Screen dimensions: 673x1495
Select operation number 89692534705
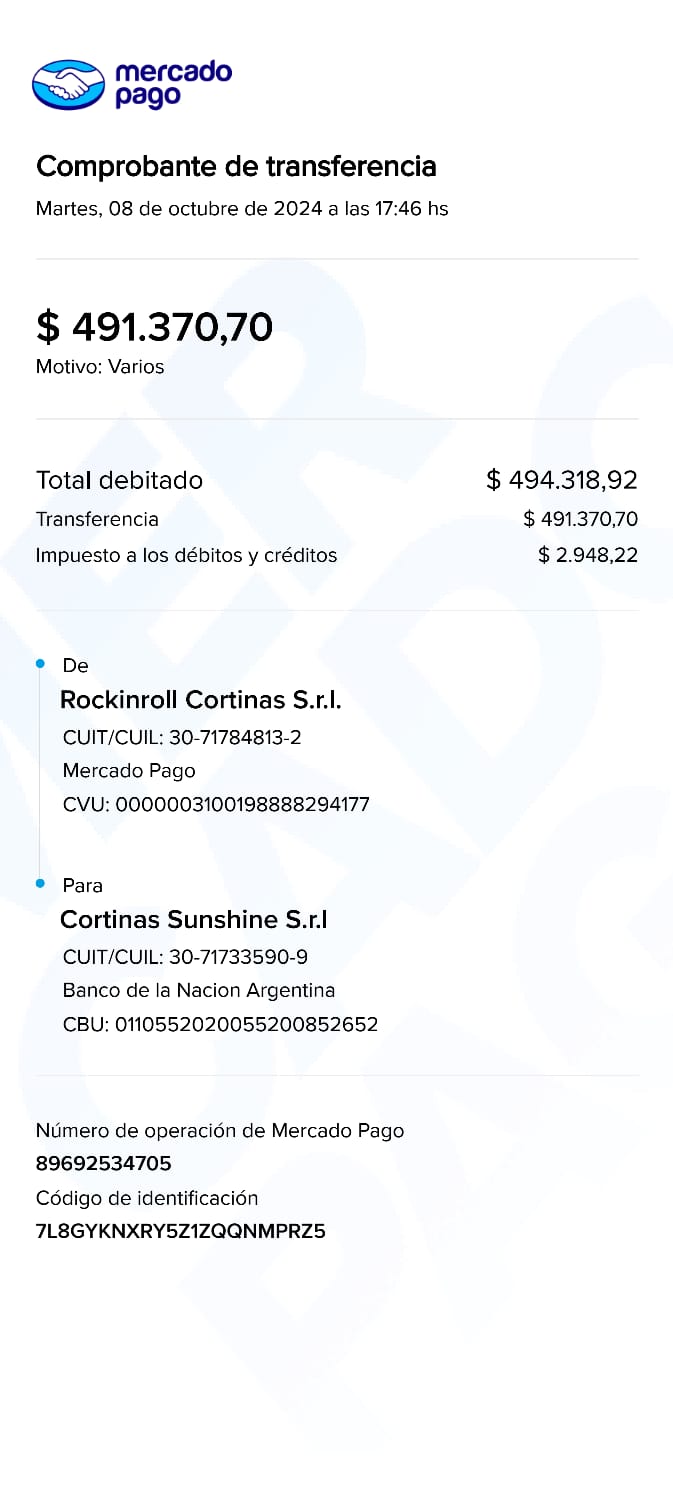104,1163
